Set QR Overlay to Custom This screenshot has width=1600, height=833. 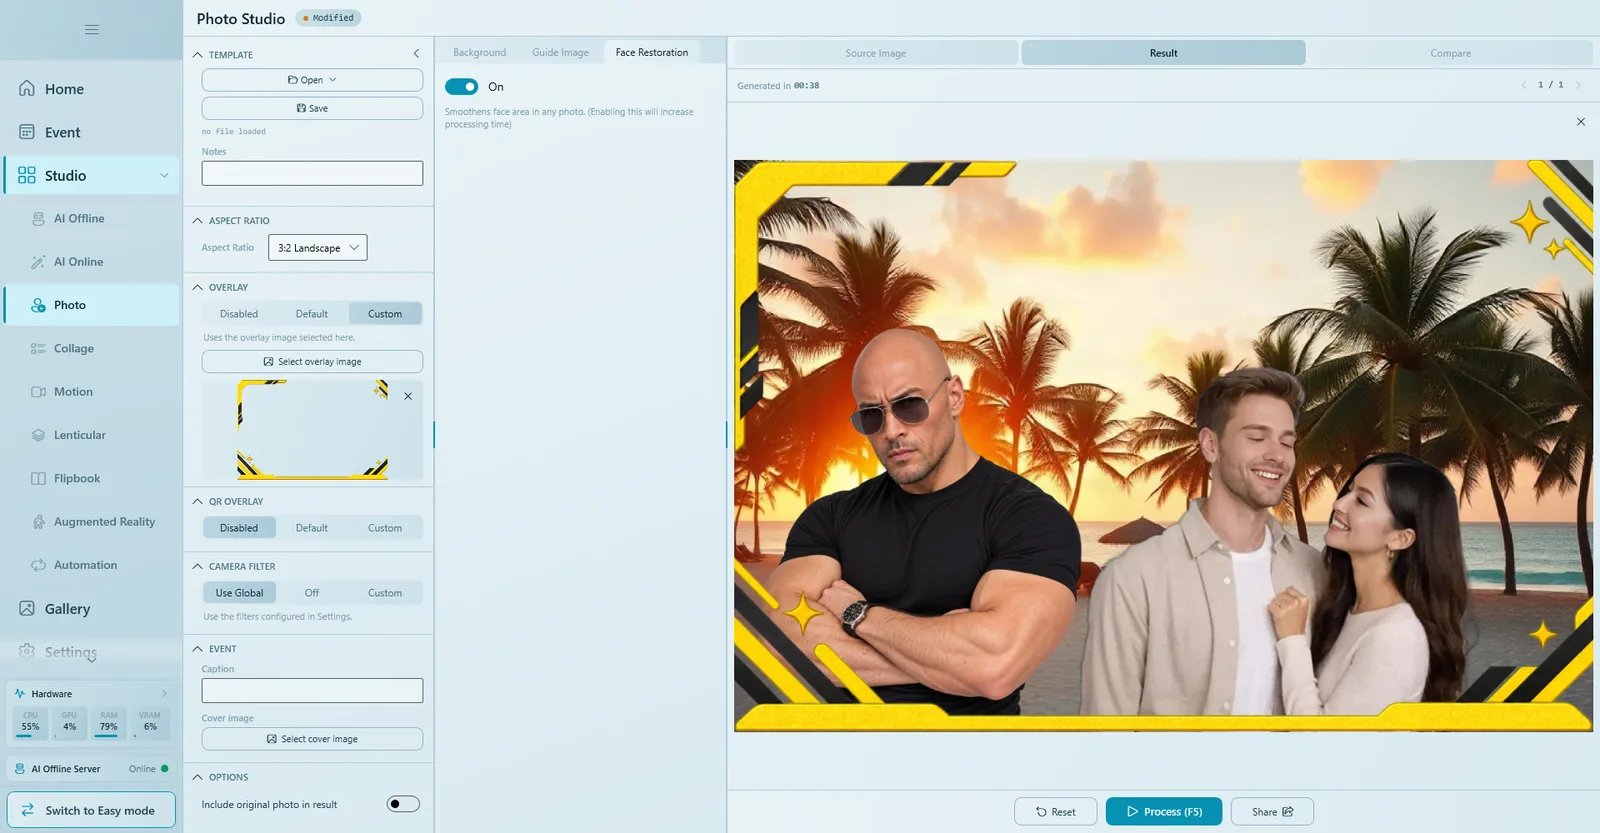(x=385, y=528)
